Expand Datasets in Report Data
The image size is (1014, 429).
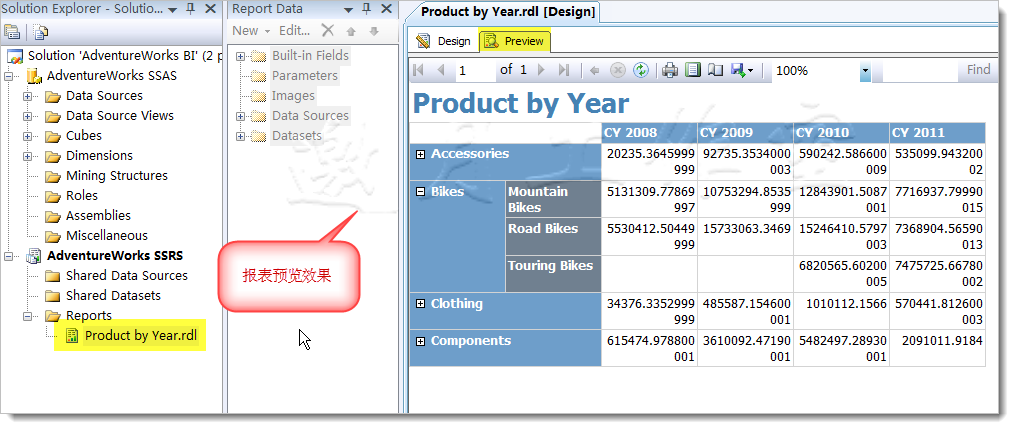pos(241,137)
